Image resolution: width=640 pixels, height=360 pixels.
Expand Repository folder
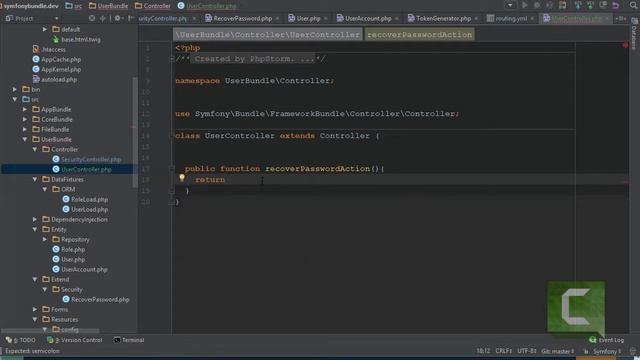(x=45, y=239)
